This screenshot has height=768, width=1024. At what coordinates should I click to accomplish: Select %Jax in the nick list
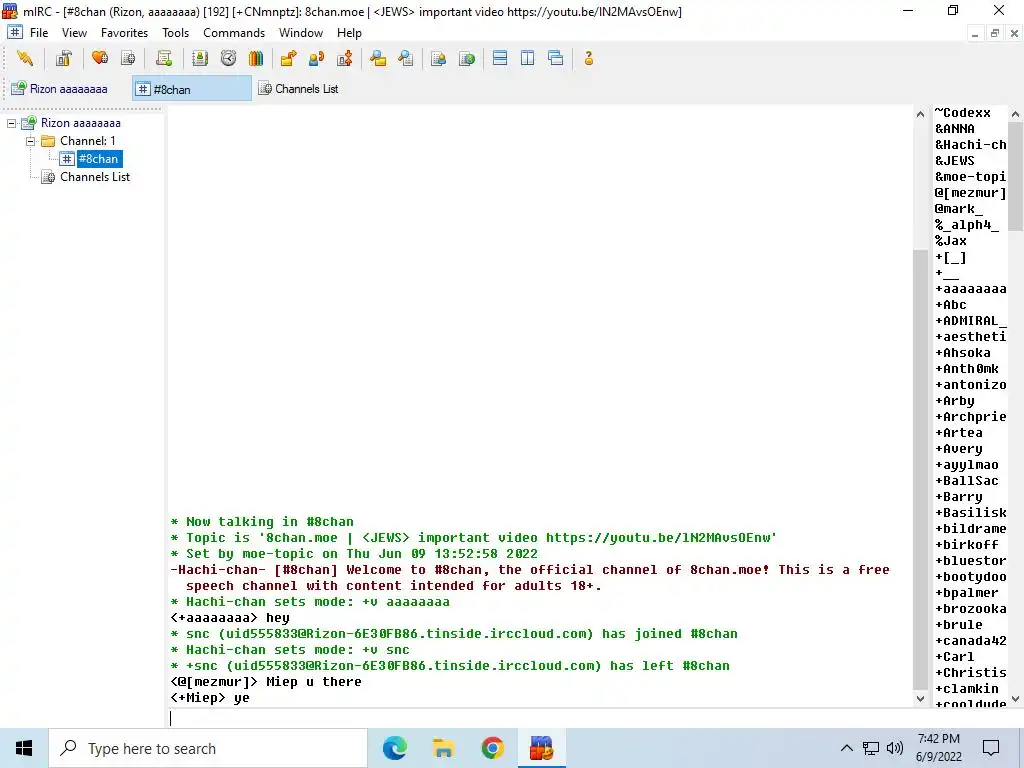click(x=951, y=241)
